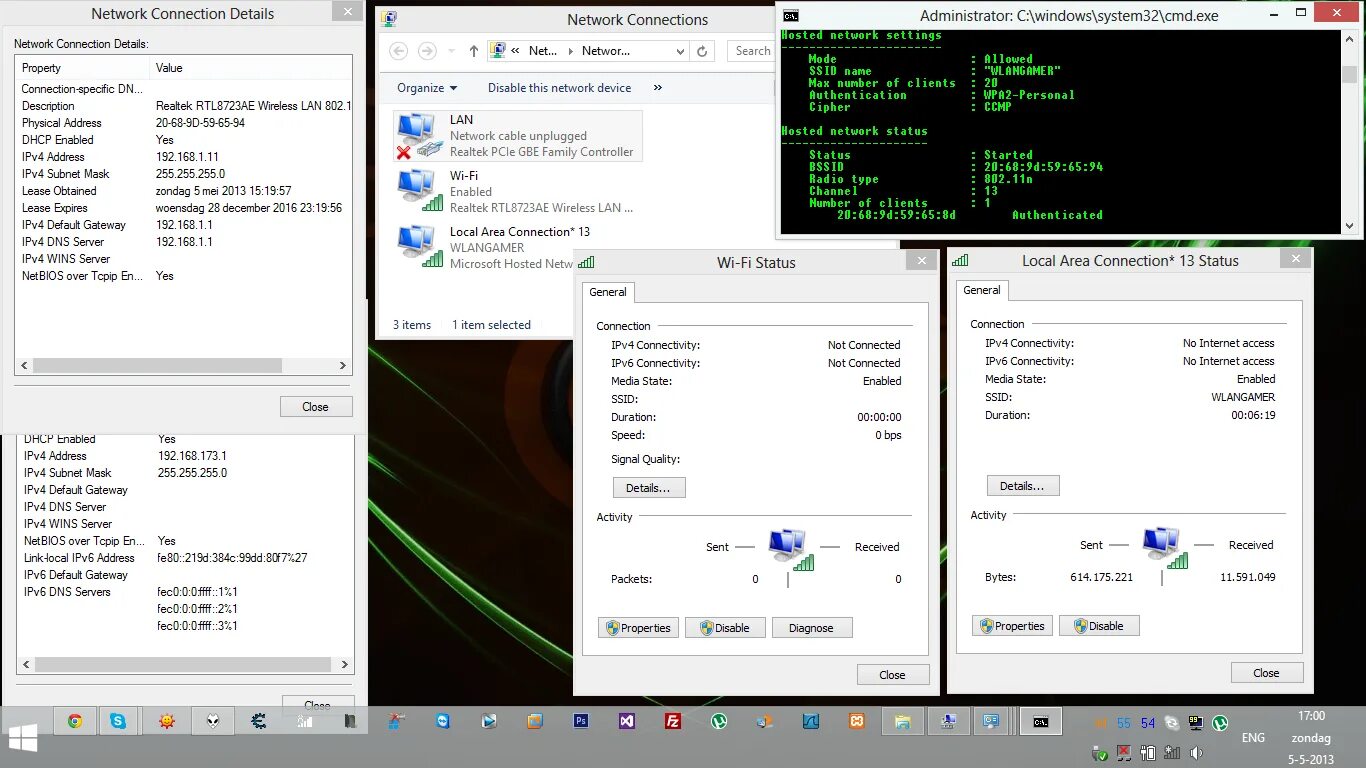Image resolution: width=1366 pixels, height=768 pixels.
Task: Select the Wi-Fi adapter icon
Action: 419,190
